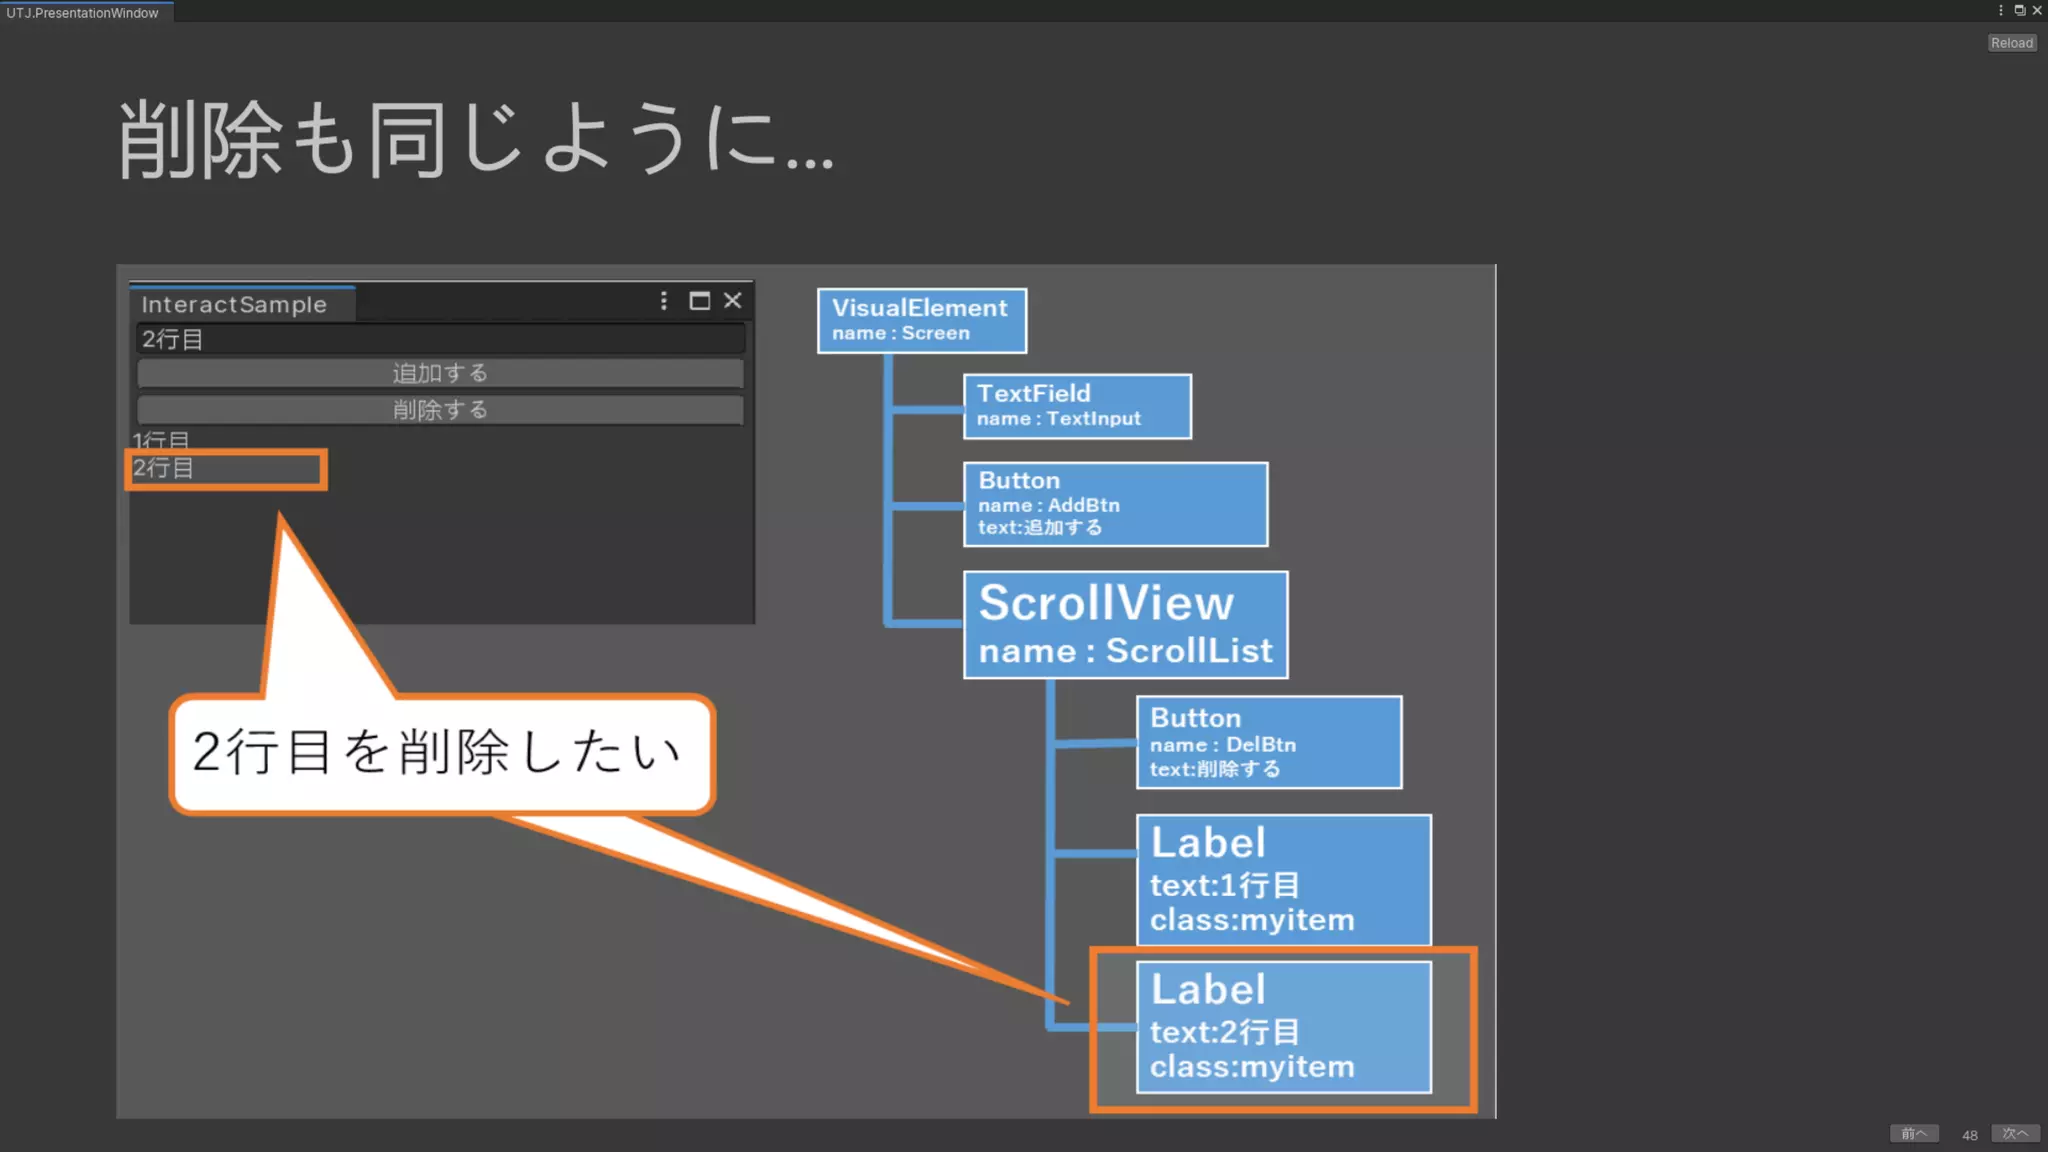Click the TextField TextInput node
The image size is (2048, 1152).
click(1078, 406)
